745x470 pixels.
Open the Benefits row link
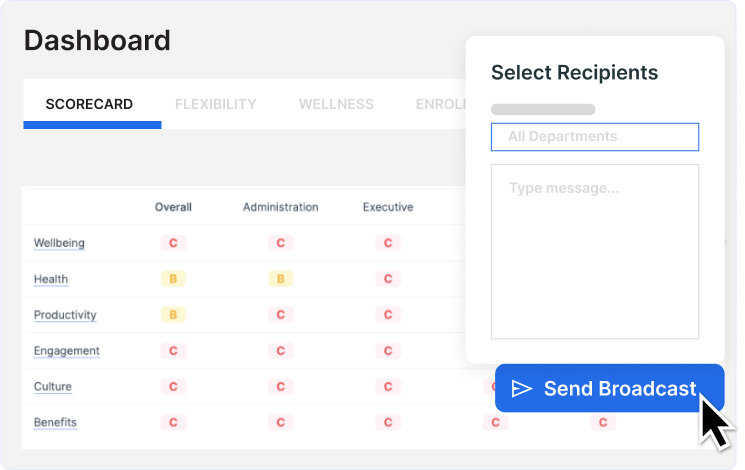(x=55, y=422)
